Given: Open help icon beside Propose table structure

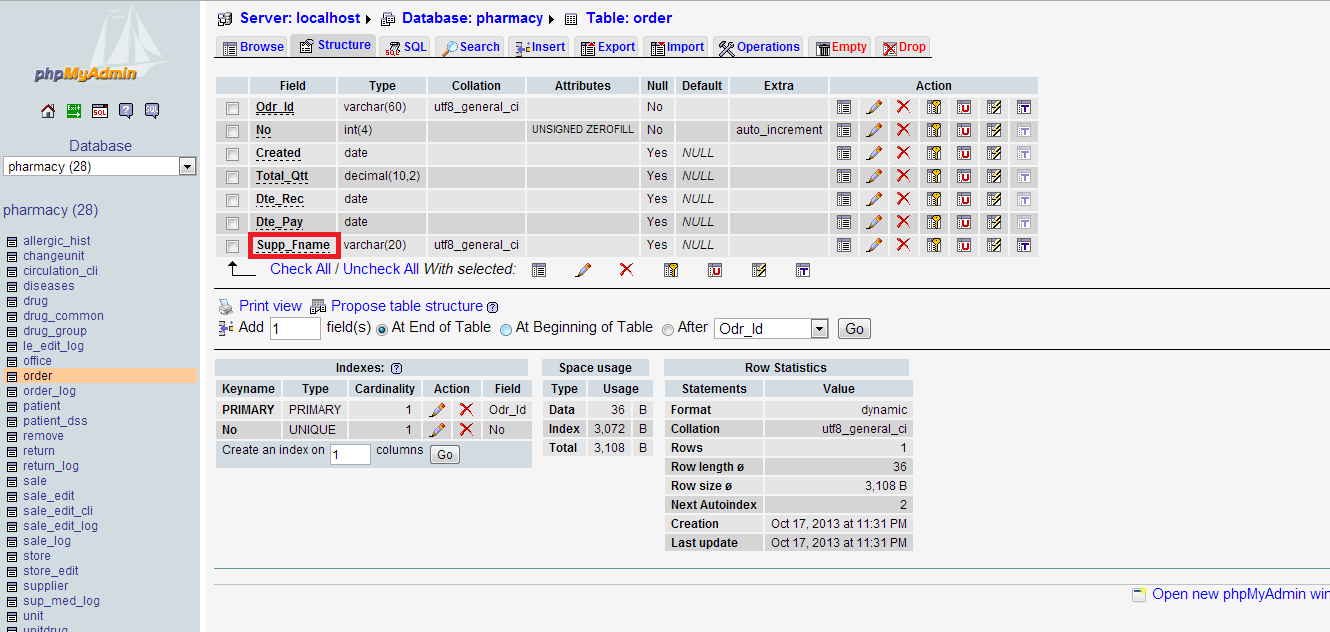Looking at the screenshot, I should [492, 307].
